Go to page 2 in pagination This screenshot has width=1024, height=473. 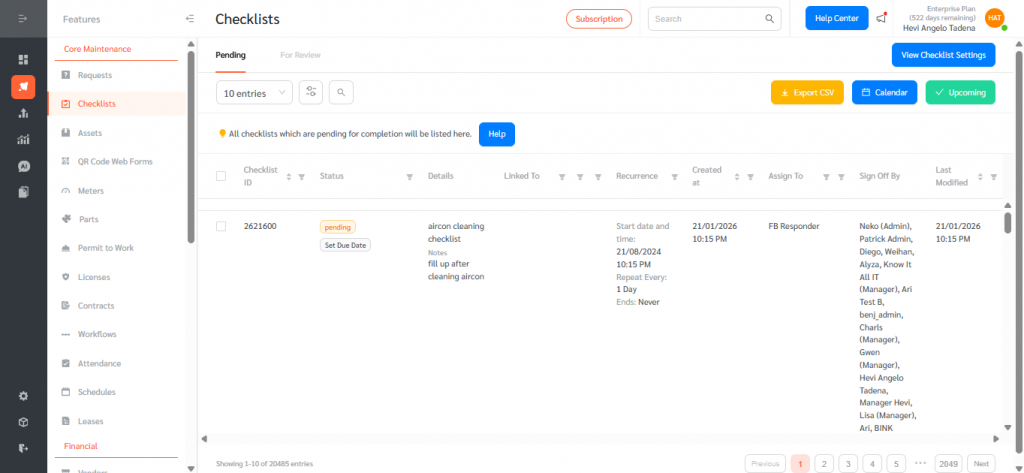click(823, 463)
